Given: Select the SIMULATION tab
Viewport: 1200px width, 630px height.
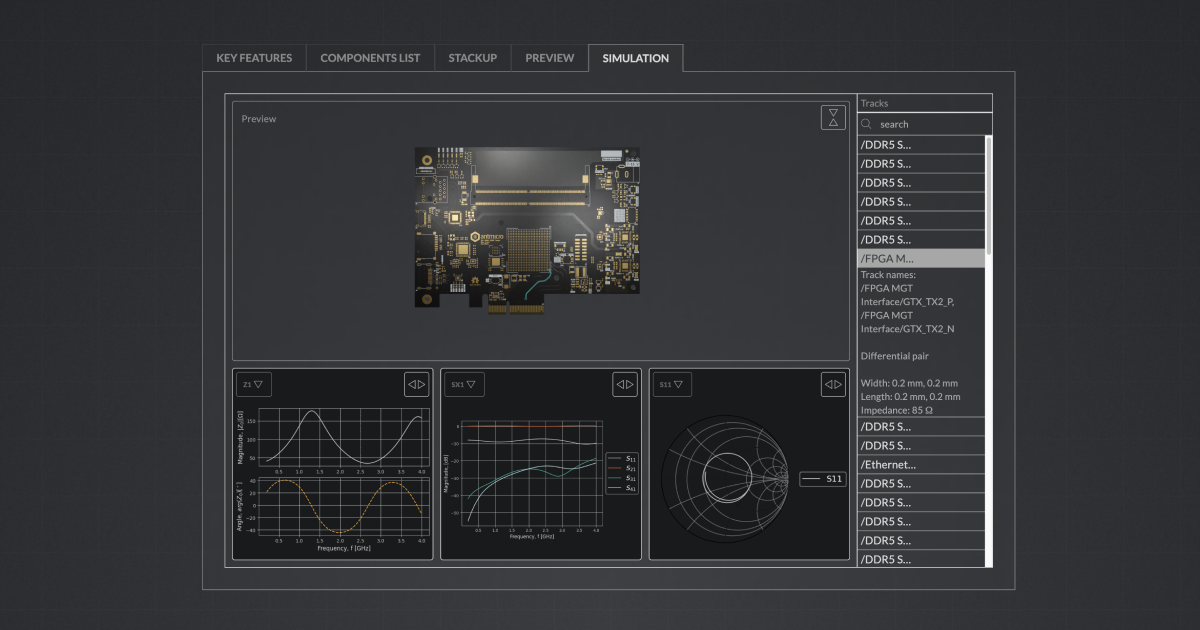Looking at the screenshot, I should click(x=636, y=58).
